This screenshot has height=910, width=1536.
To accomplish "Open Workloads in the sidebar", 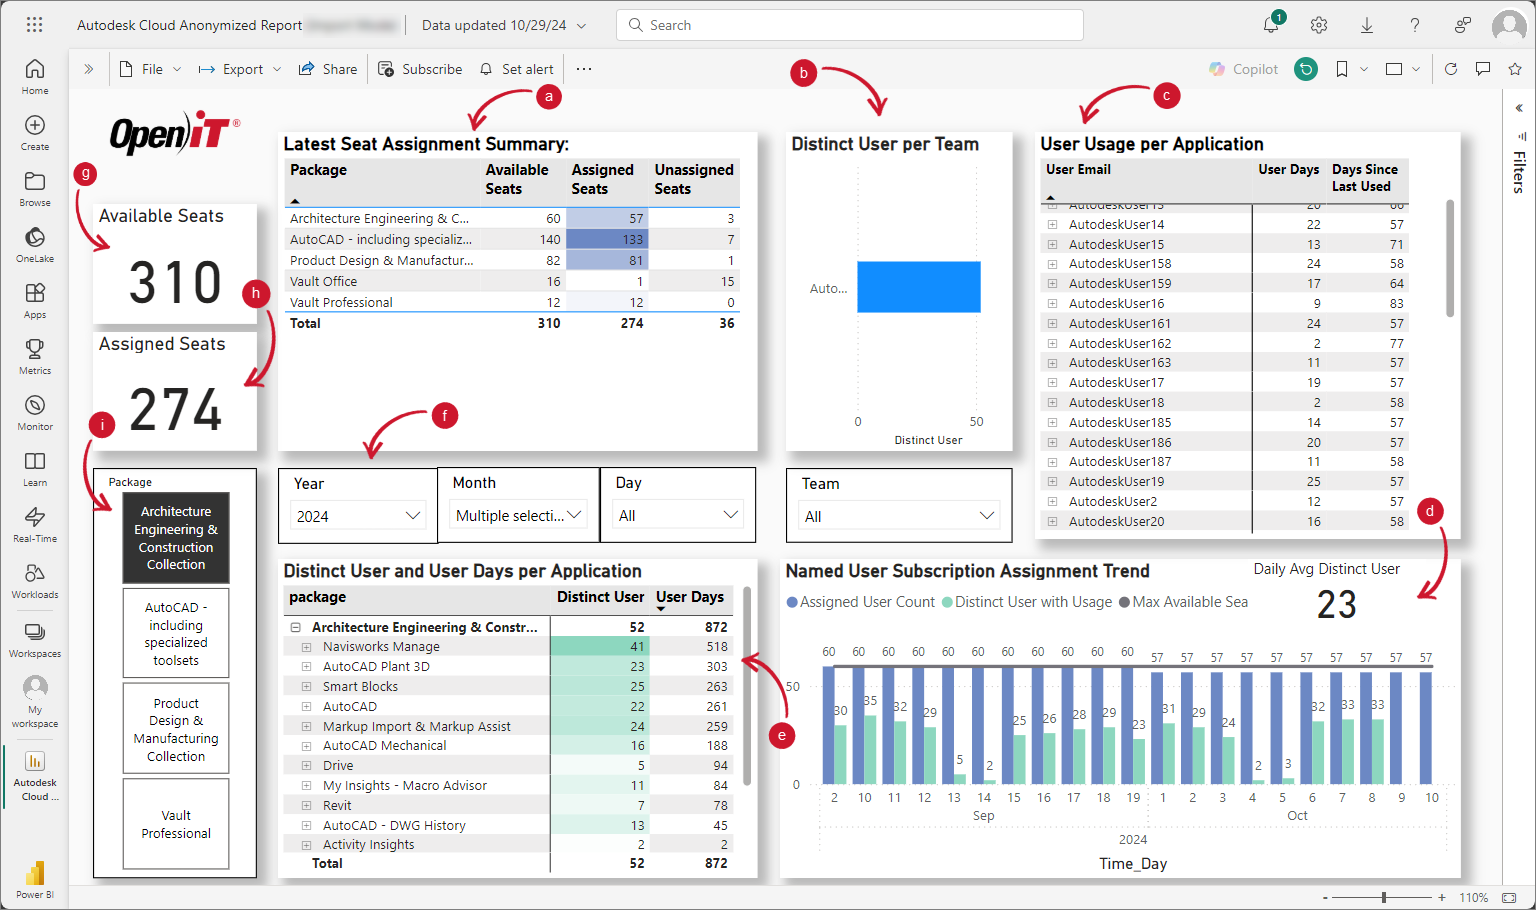I will pyautogui.click(x=35, y=580).
